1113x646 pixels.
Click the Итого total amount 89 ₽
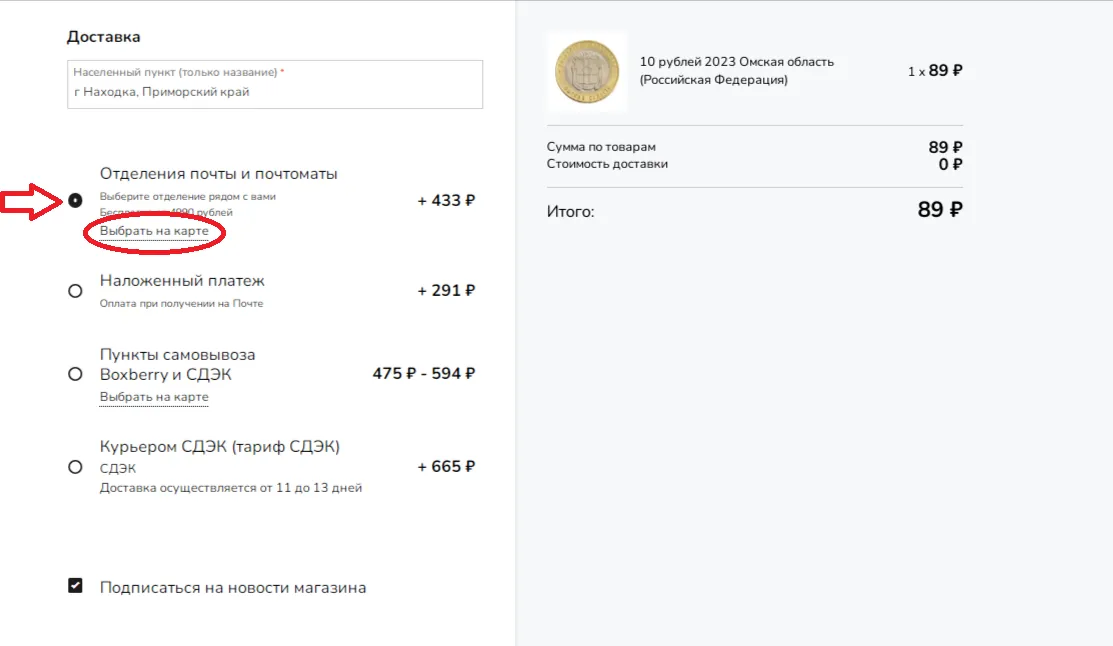pos(940,210)
